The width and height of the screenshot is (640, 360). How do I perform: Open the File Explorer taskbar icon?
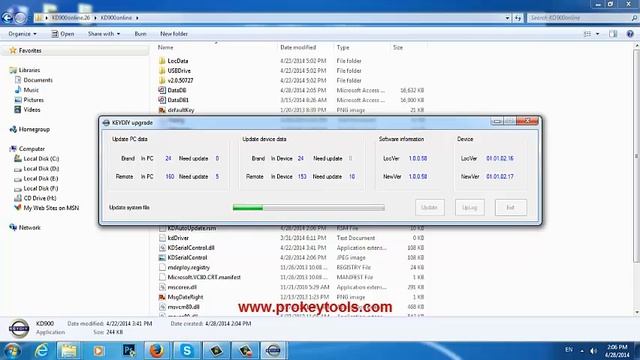[x=69, y=351]
